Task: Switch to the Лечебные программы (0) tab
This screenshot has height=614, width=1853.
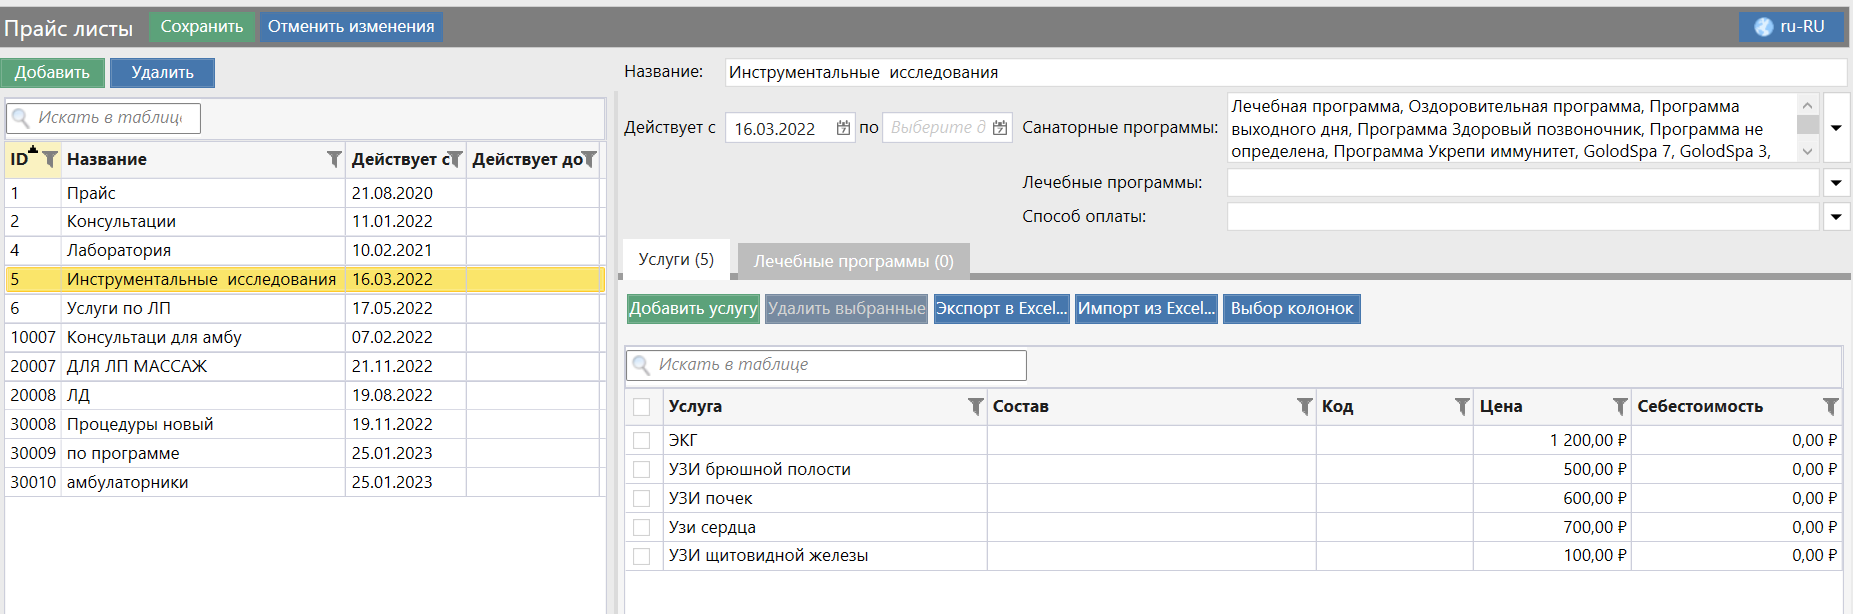Action: coord(853,261)
